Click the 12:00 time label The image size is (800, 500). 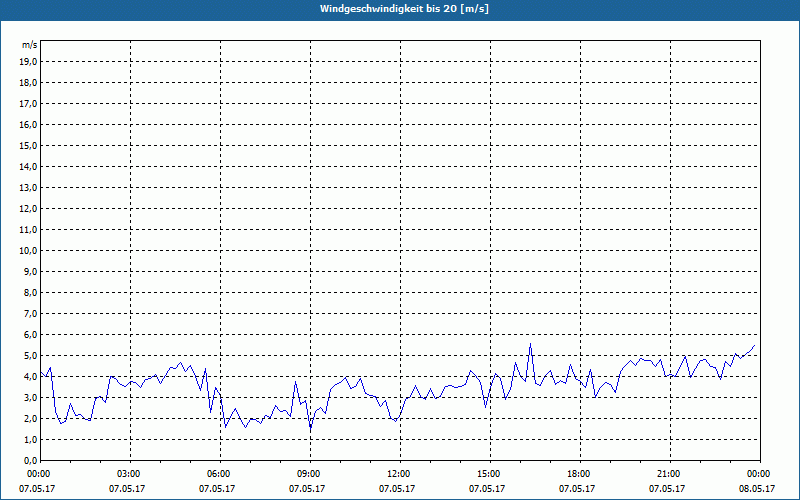[400, 474]
